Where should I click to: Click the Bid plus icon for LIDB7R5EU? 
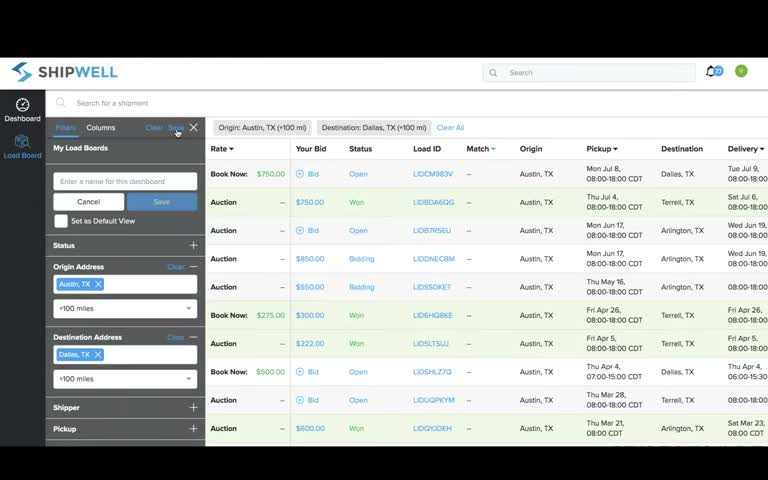[x=300, y=230]
